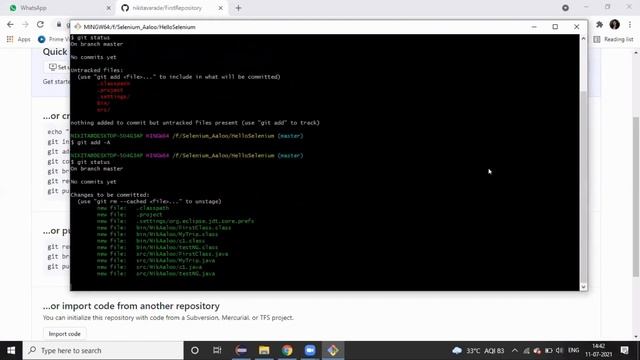Maximize the Git Bash window
Image resolution: width=640 pixels, height=360 pixels.
click(555, 27)
